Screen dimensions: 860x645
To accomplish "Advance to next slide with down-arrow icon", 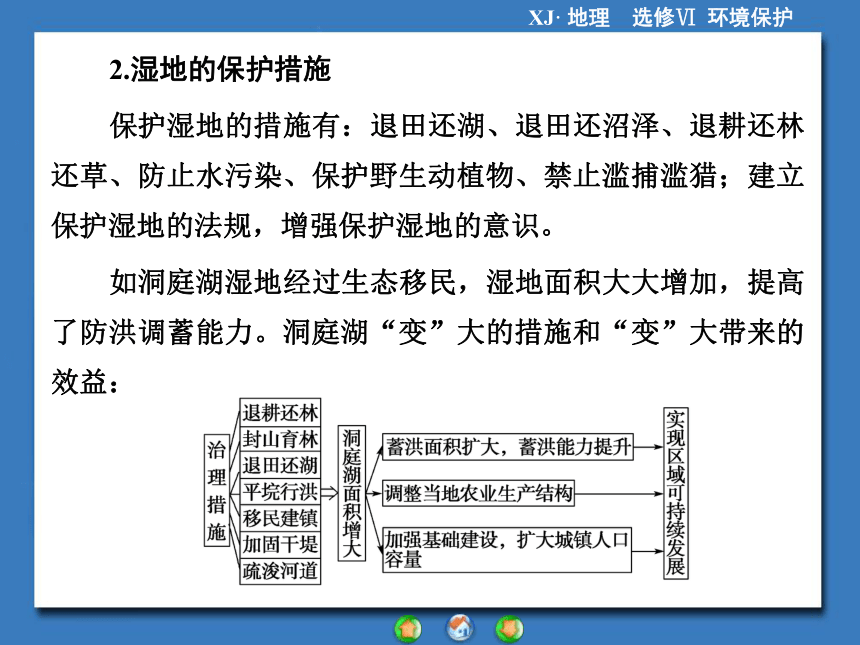I will [510, 629].
